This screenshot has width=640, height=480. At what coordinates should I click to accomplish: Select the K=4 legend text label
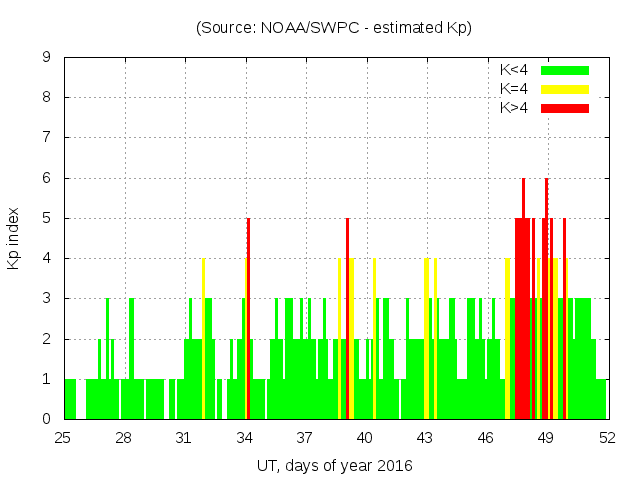click(515, 89)
